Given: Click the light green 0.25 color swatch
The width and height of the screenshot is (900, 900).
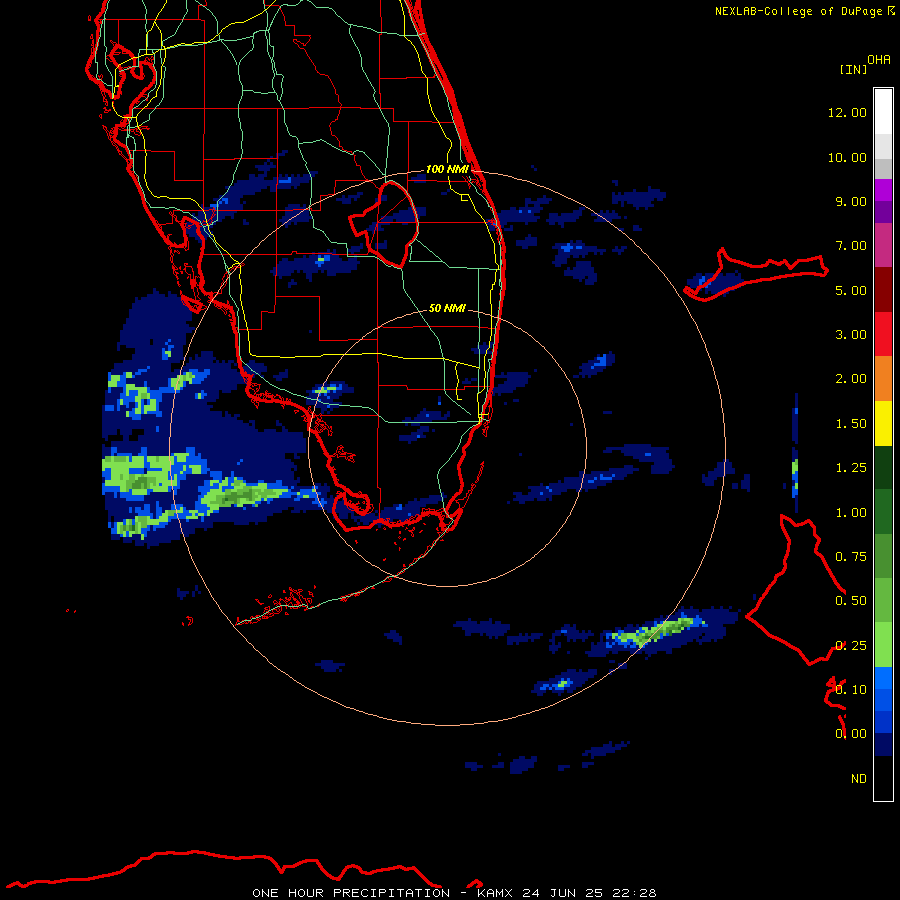Looking at the screenshot, I should [883, 645].
